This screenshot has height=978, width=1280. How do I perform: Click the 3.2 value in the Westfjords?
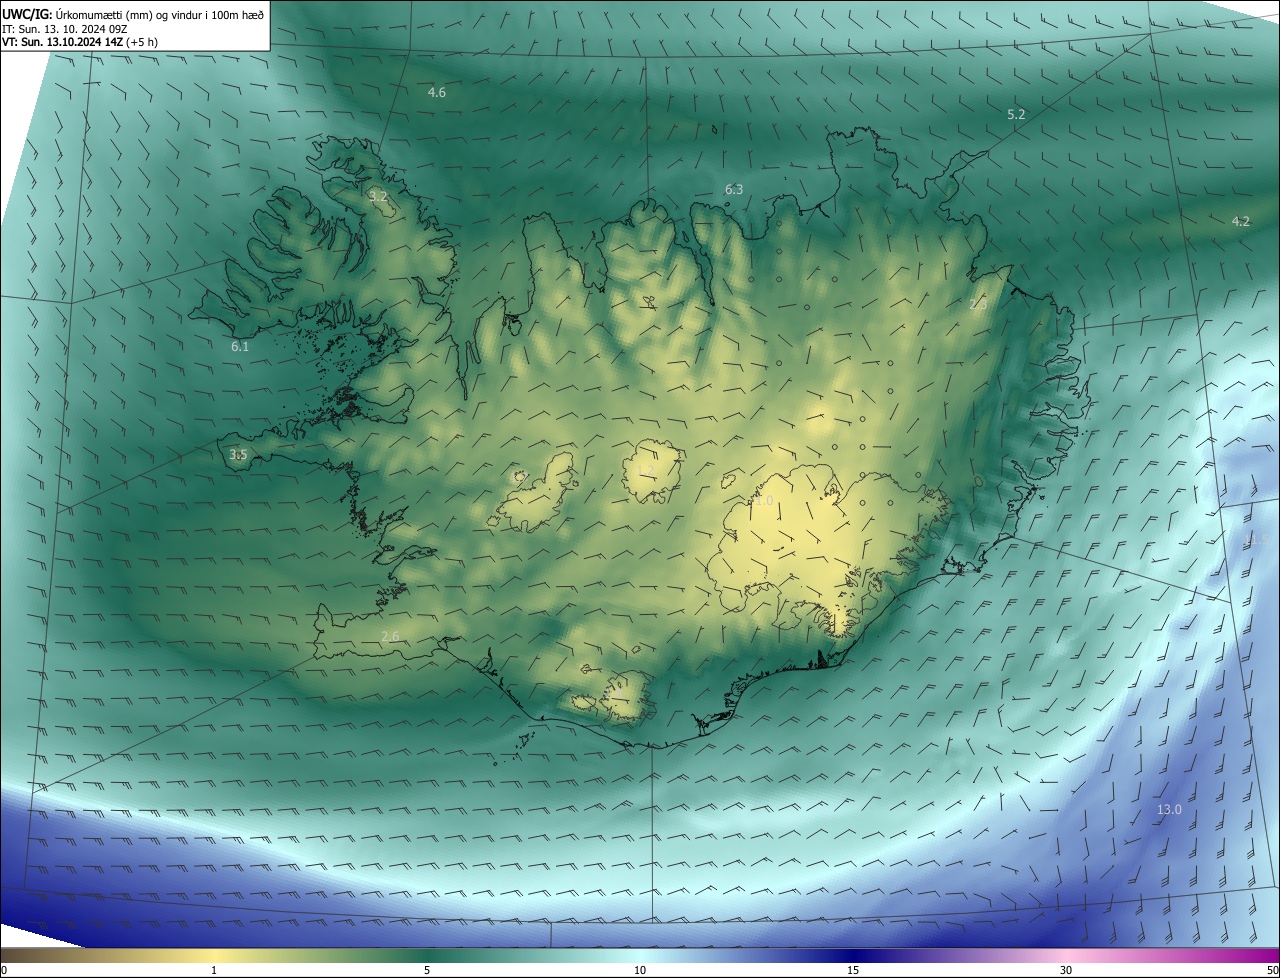(378, 196)
